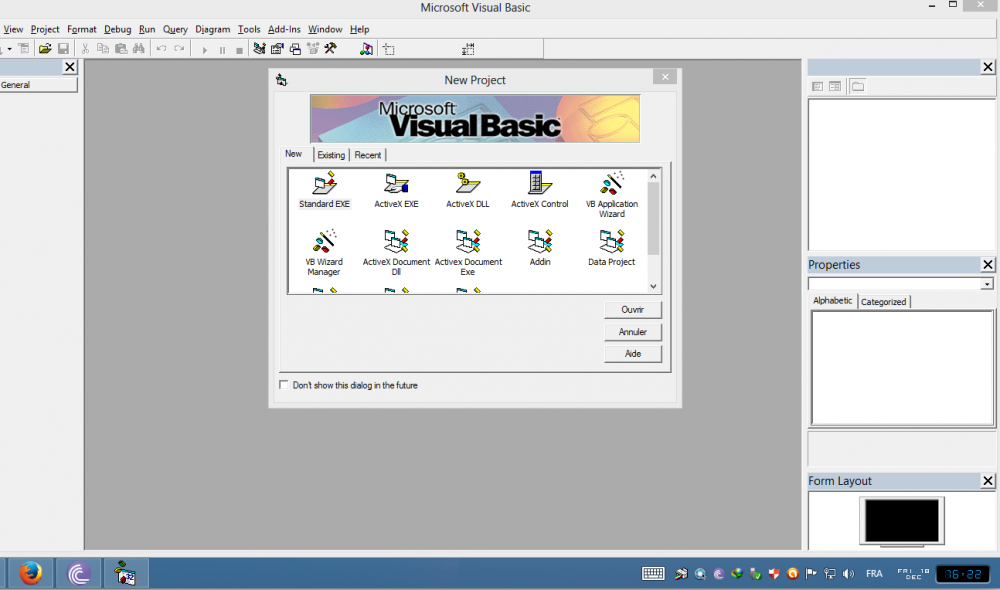Open the Add Form dropdown arrow in toolbar
Image resolution: width=1000 pixels, height=590 pixels.
point(10,49)
